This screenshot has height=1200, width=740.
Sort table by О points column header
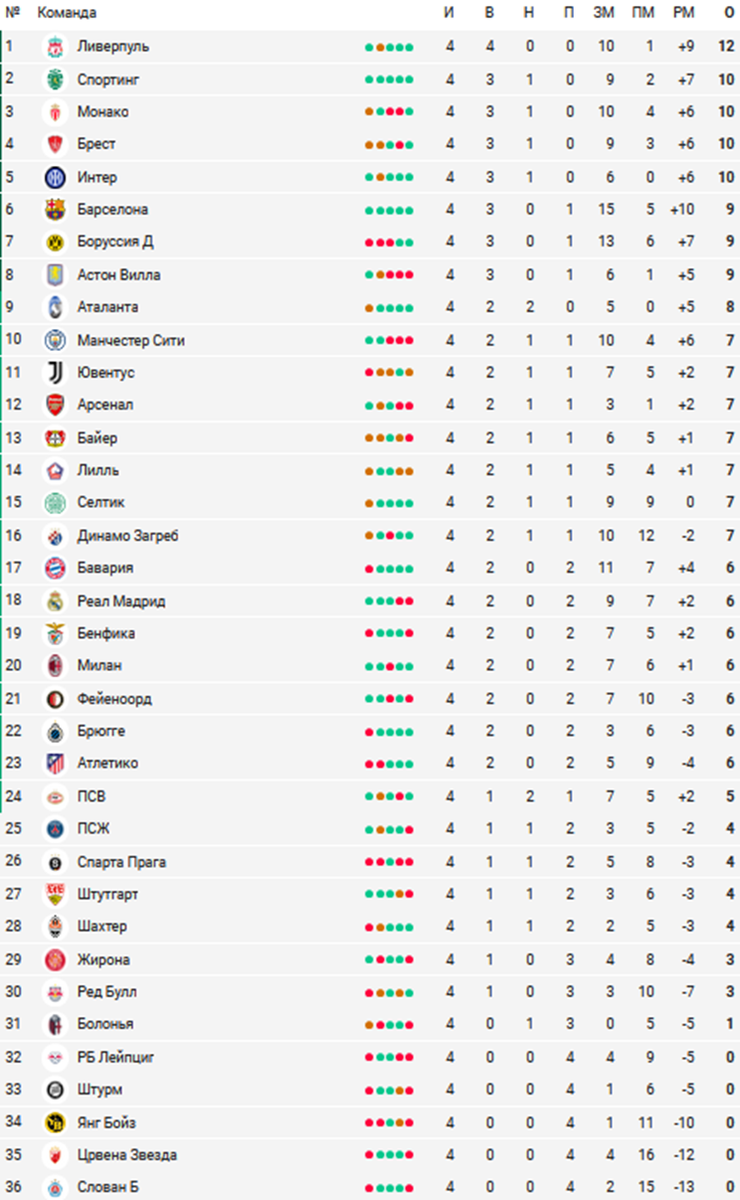pos(730,13)
